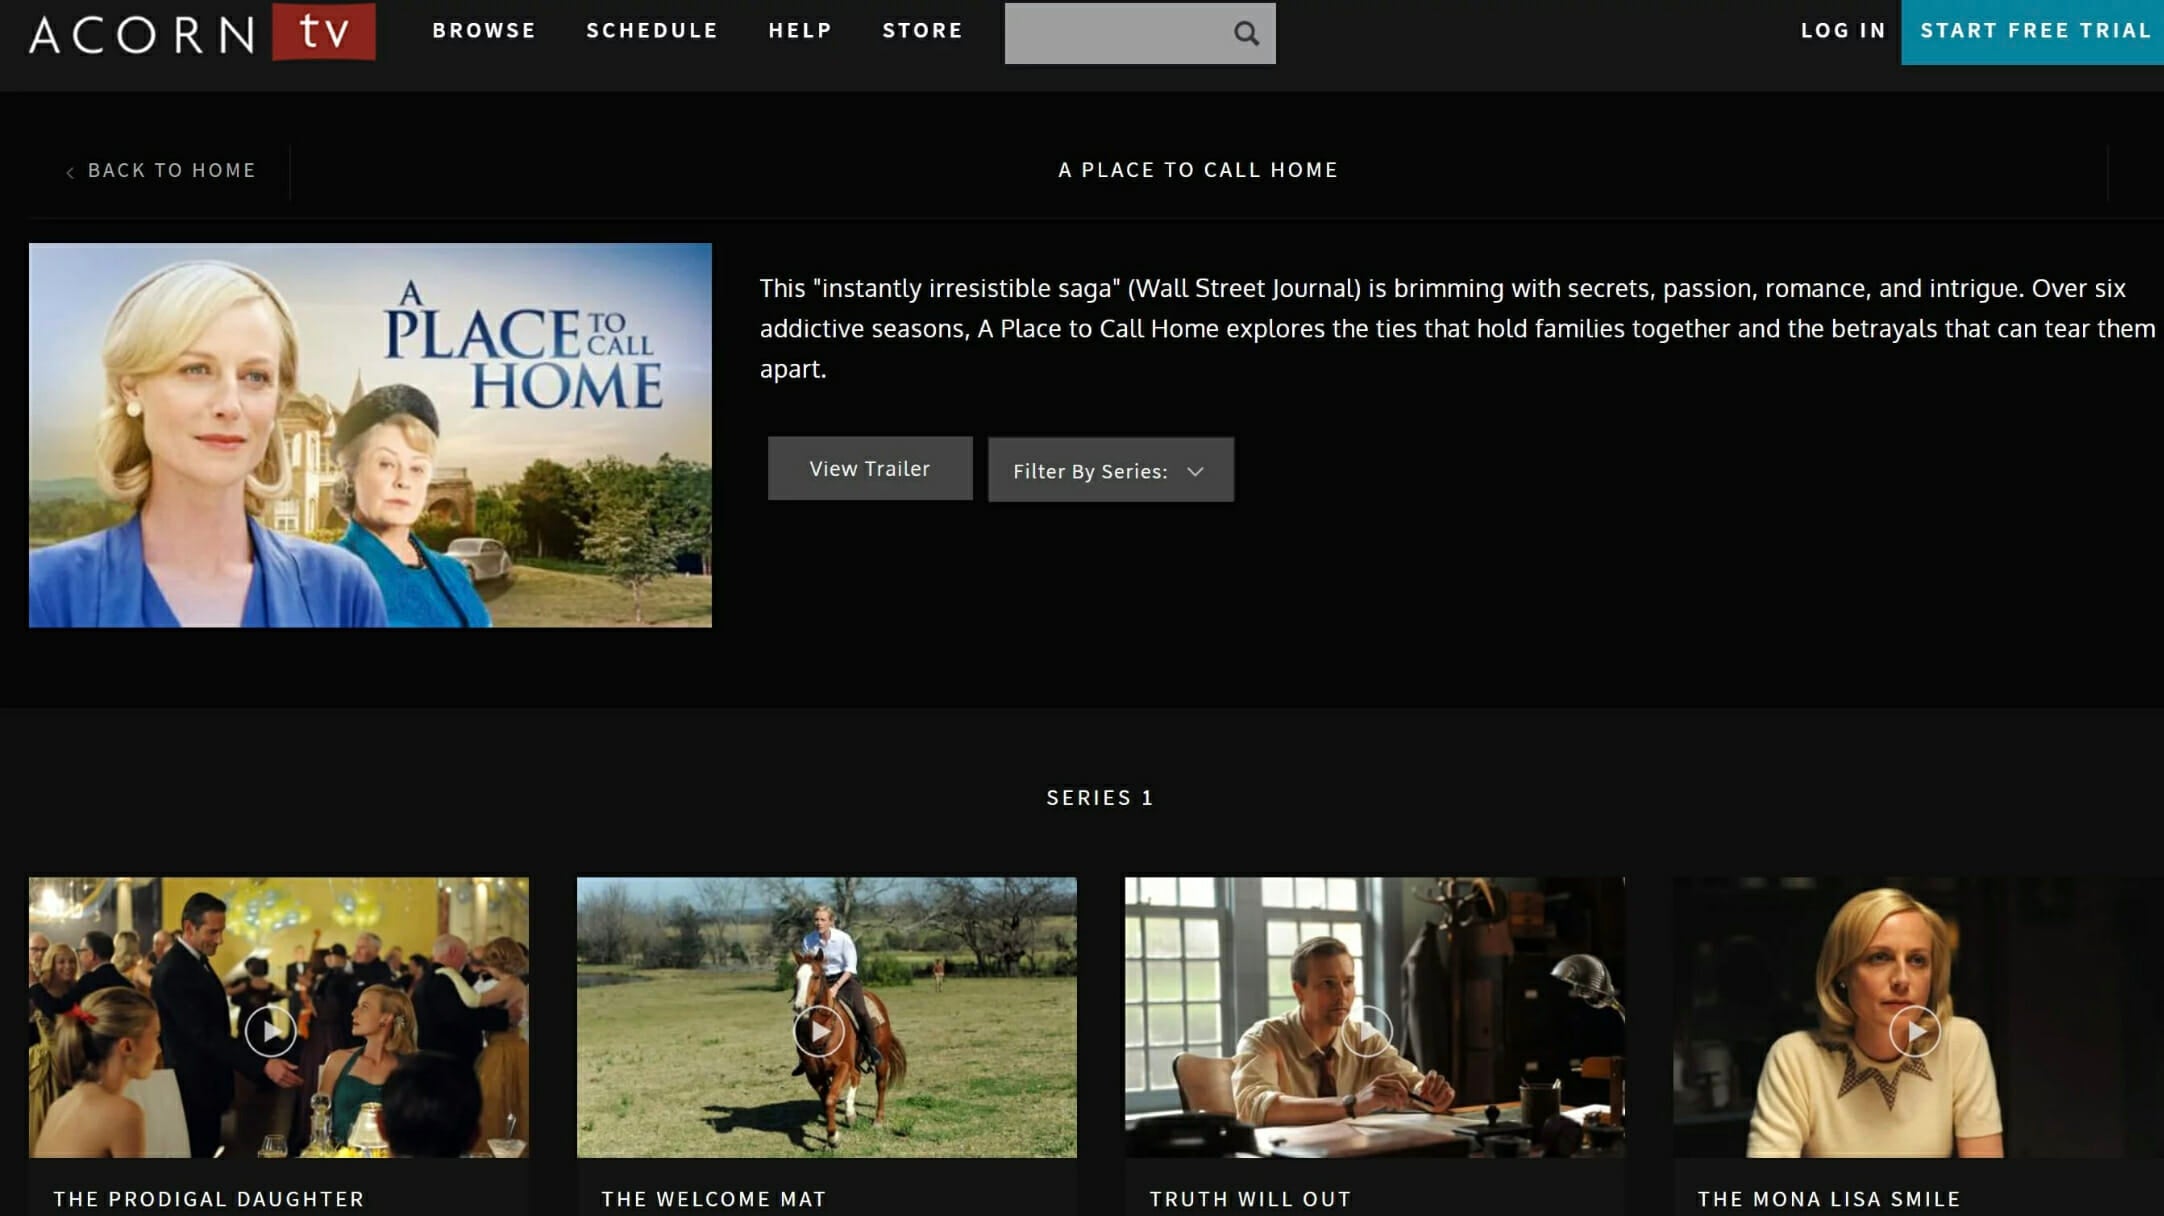
Task: Open The Prodigal Daughter title
Action: [x=209, y=1199]
